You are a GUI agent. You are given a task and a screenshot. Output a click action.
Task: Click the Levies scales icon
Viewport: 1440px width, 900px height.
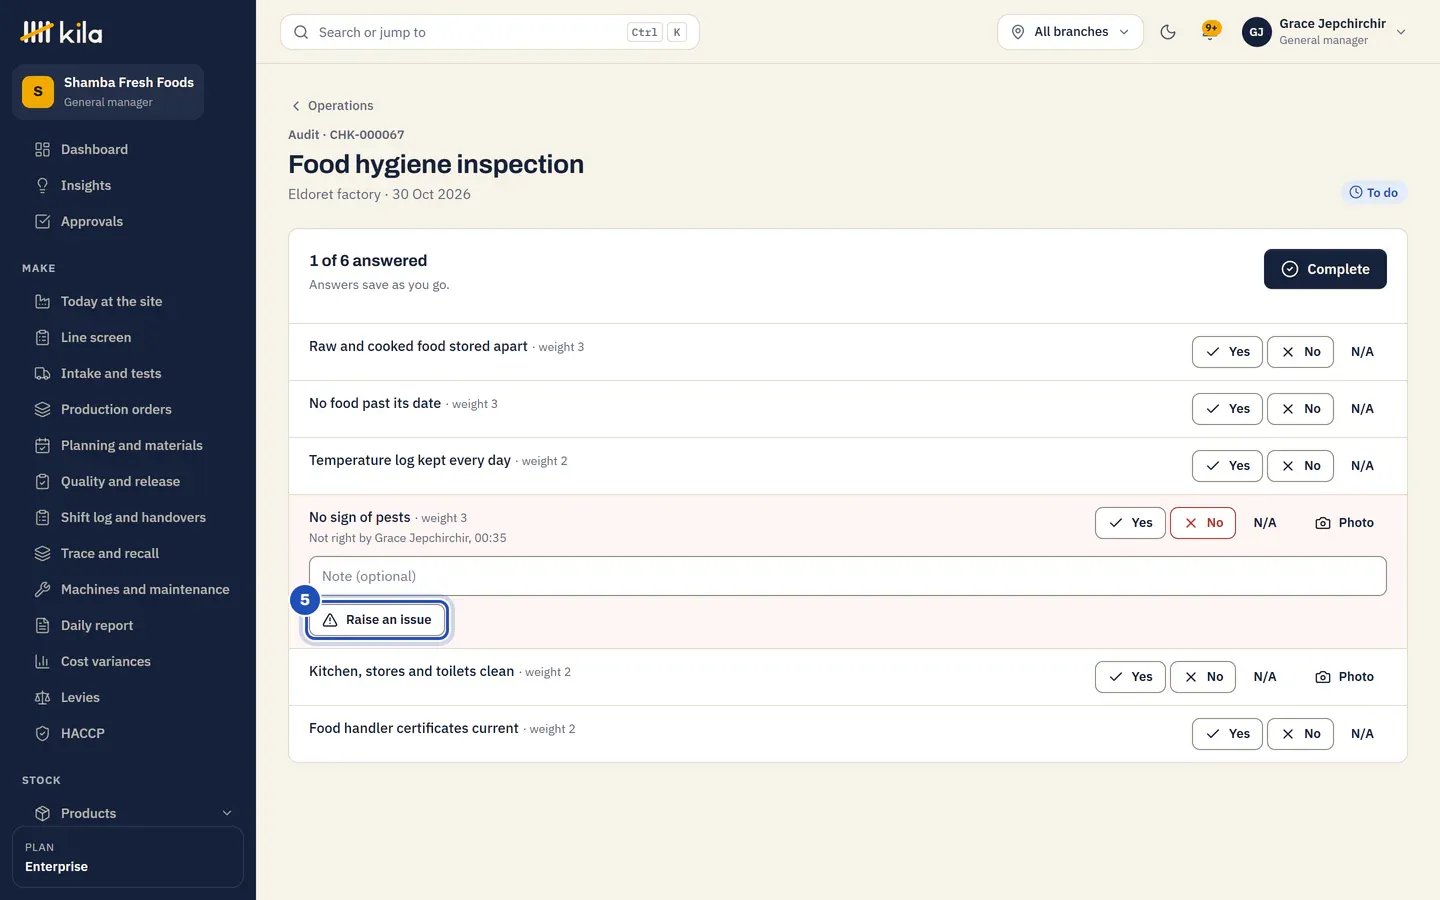(x=42, y=698)
